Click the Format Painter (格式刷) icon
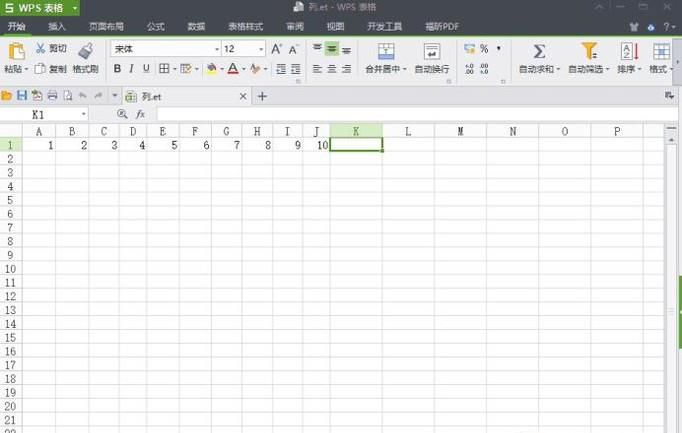This screenshot has height=433, width=682. pyautogui.click(x=85, y=51)
